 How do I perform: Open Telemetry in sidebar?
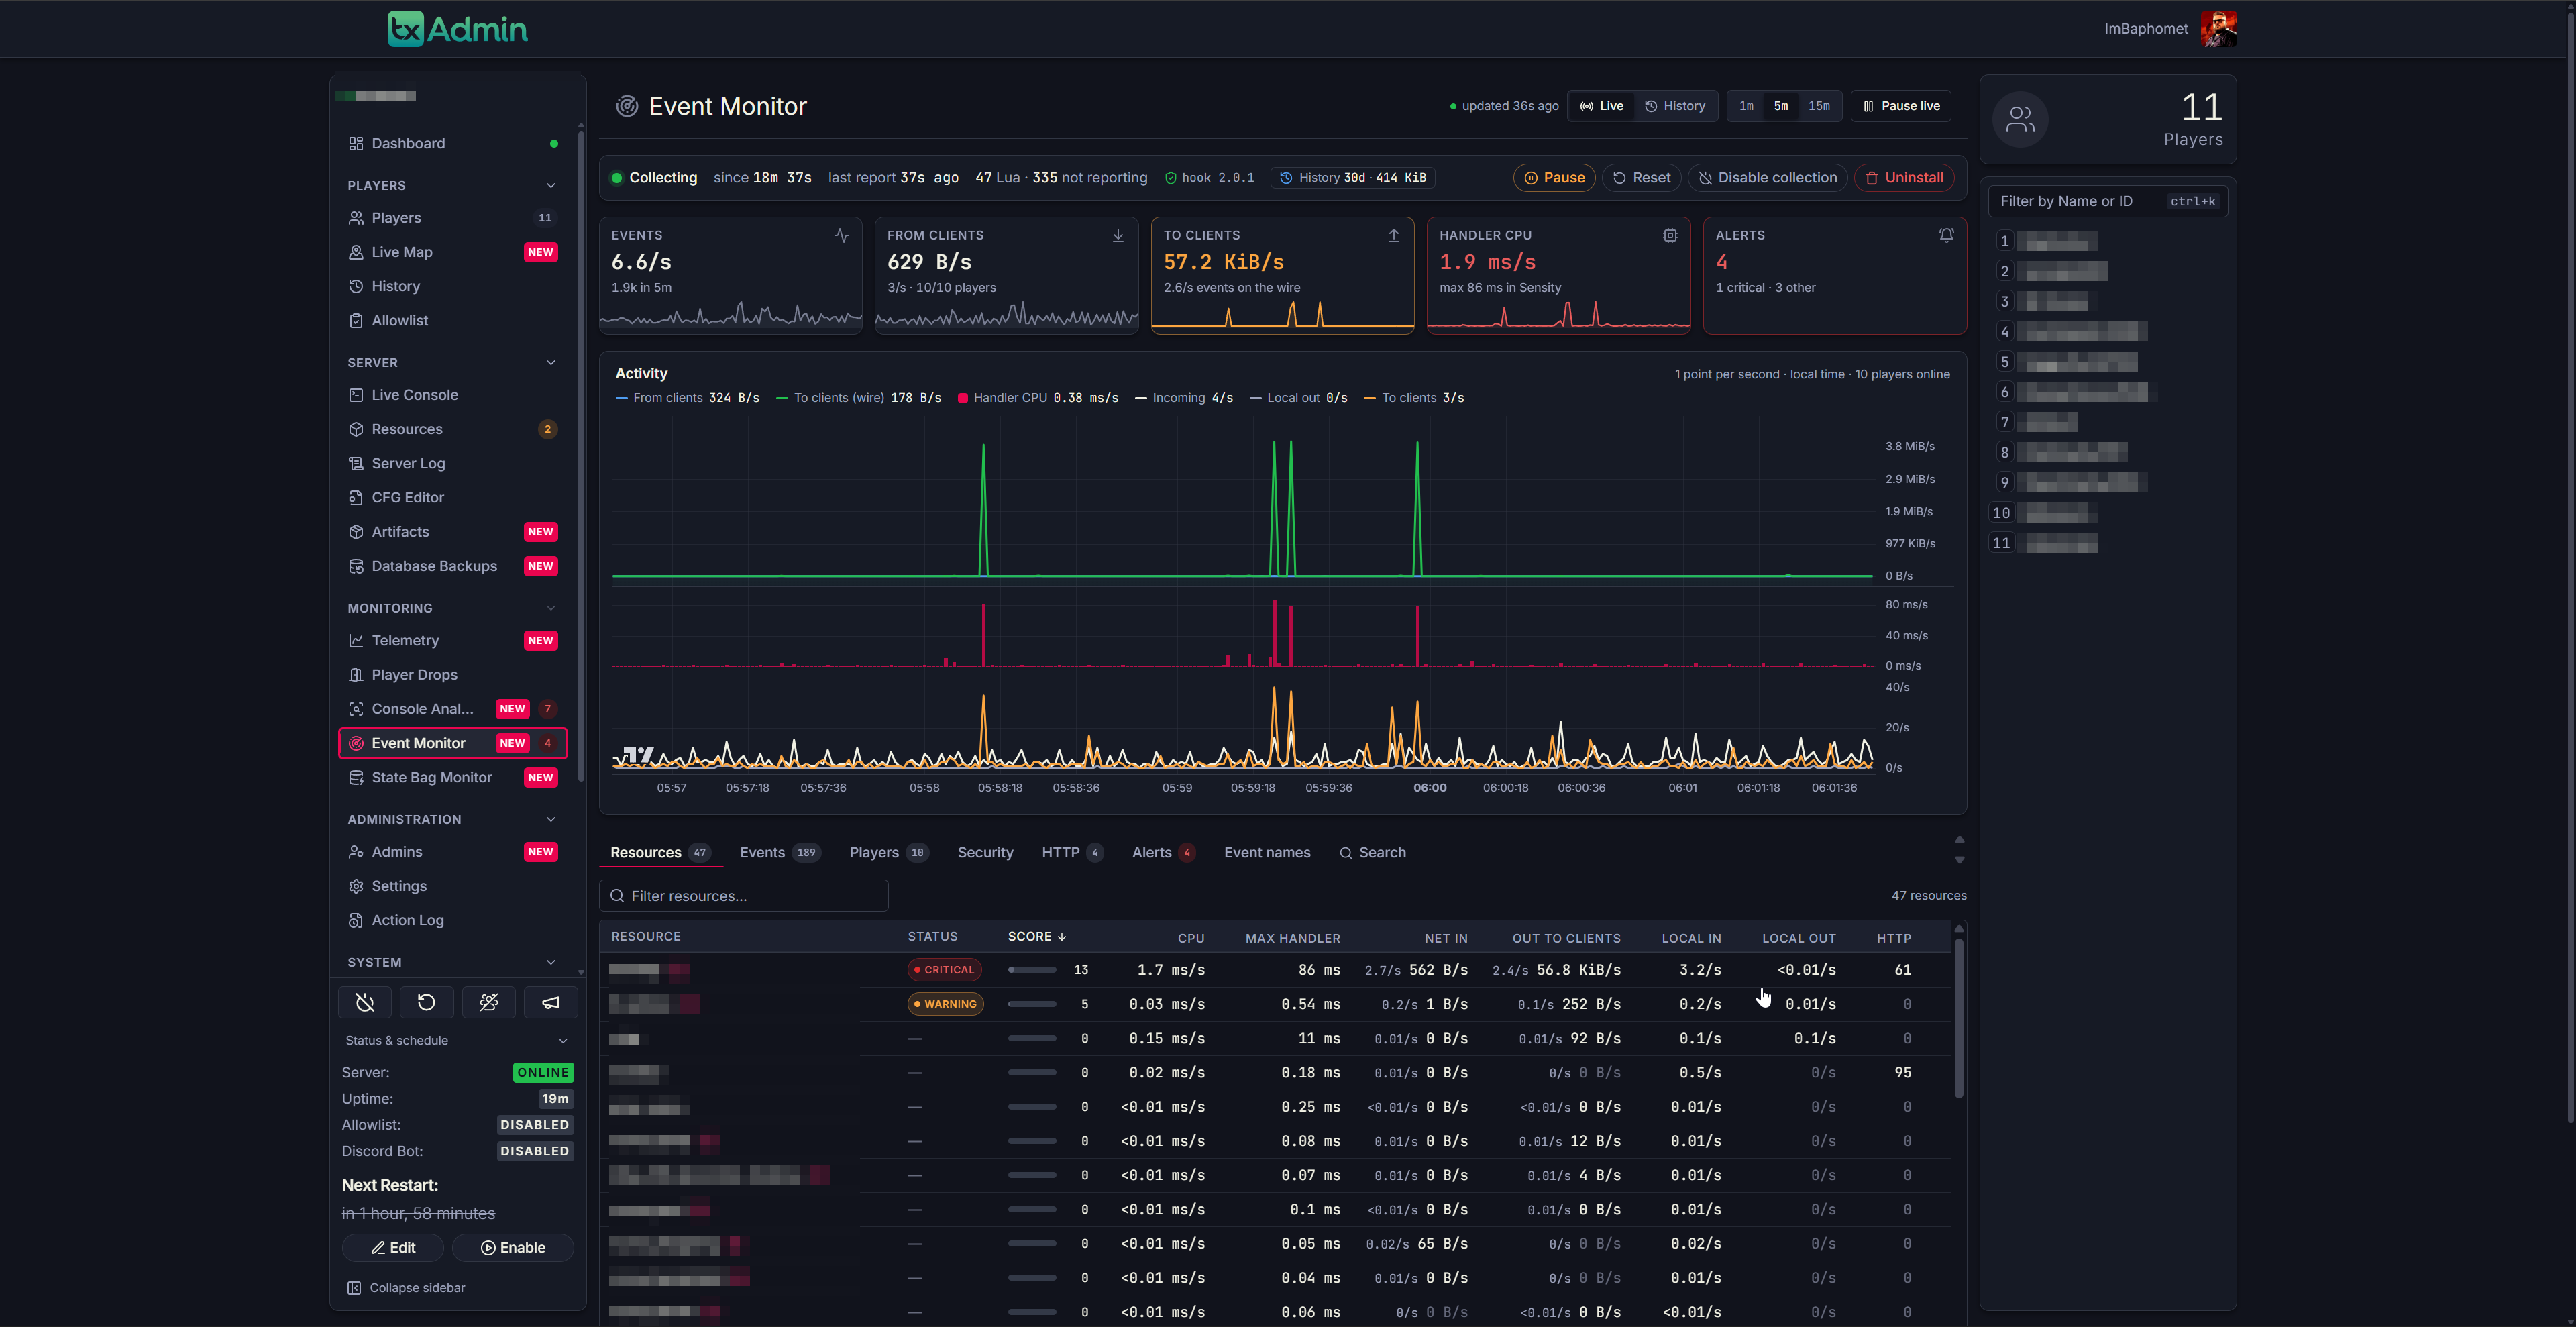pos(452,640)
